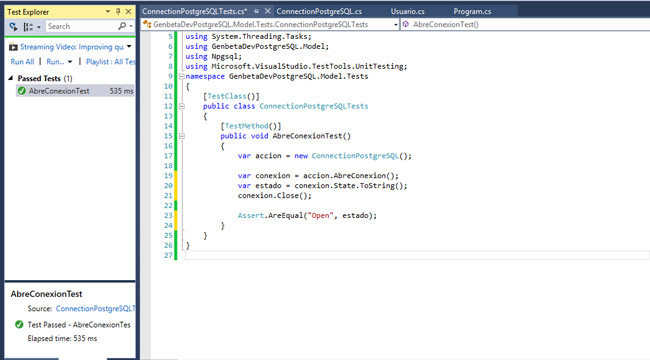Viewport: 650px width, 360px height.
Task: Collapse the AbreConexionTest method on line 15
Action: click(x=182, y=136)
